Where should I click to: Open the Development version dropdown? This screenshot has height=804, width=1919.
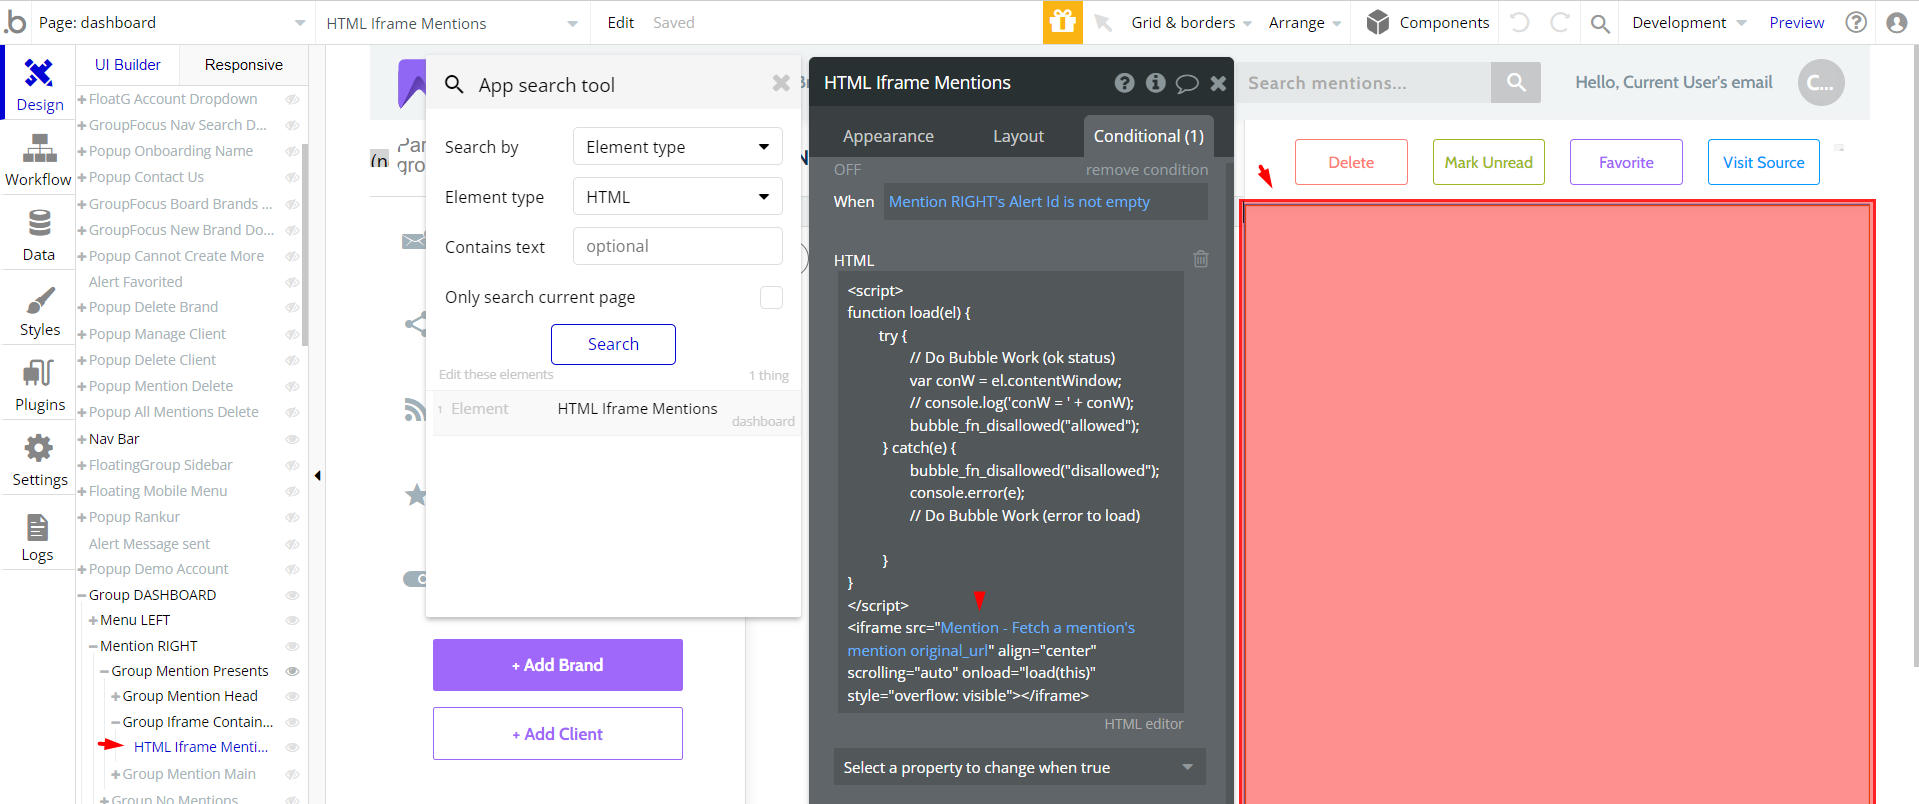tap(1689, 22)
